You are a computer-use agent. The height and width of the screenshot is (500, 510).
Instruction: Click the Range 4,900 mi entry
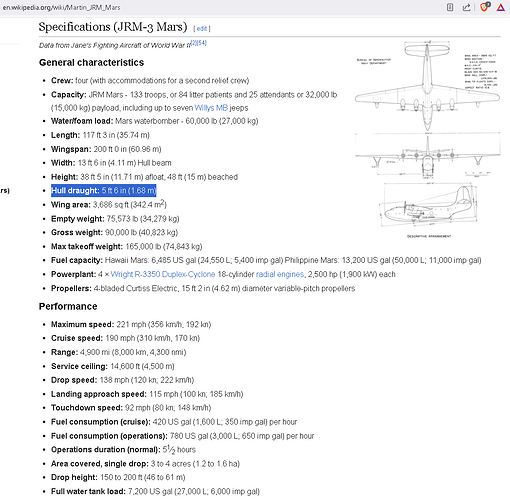coord(119,352)
